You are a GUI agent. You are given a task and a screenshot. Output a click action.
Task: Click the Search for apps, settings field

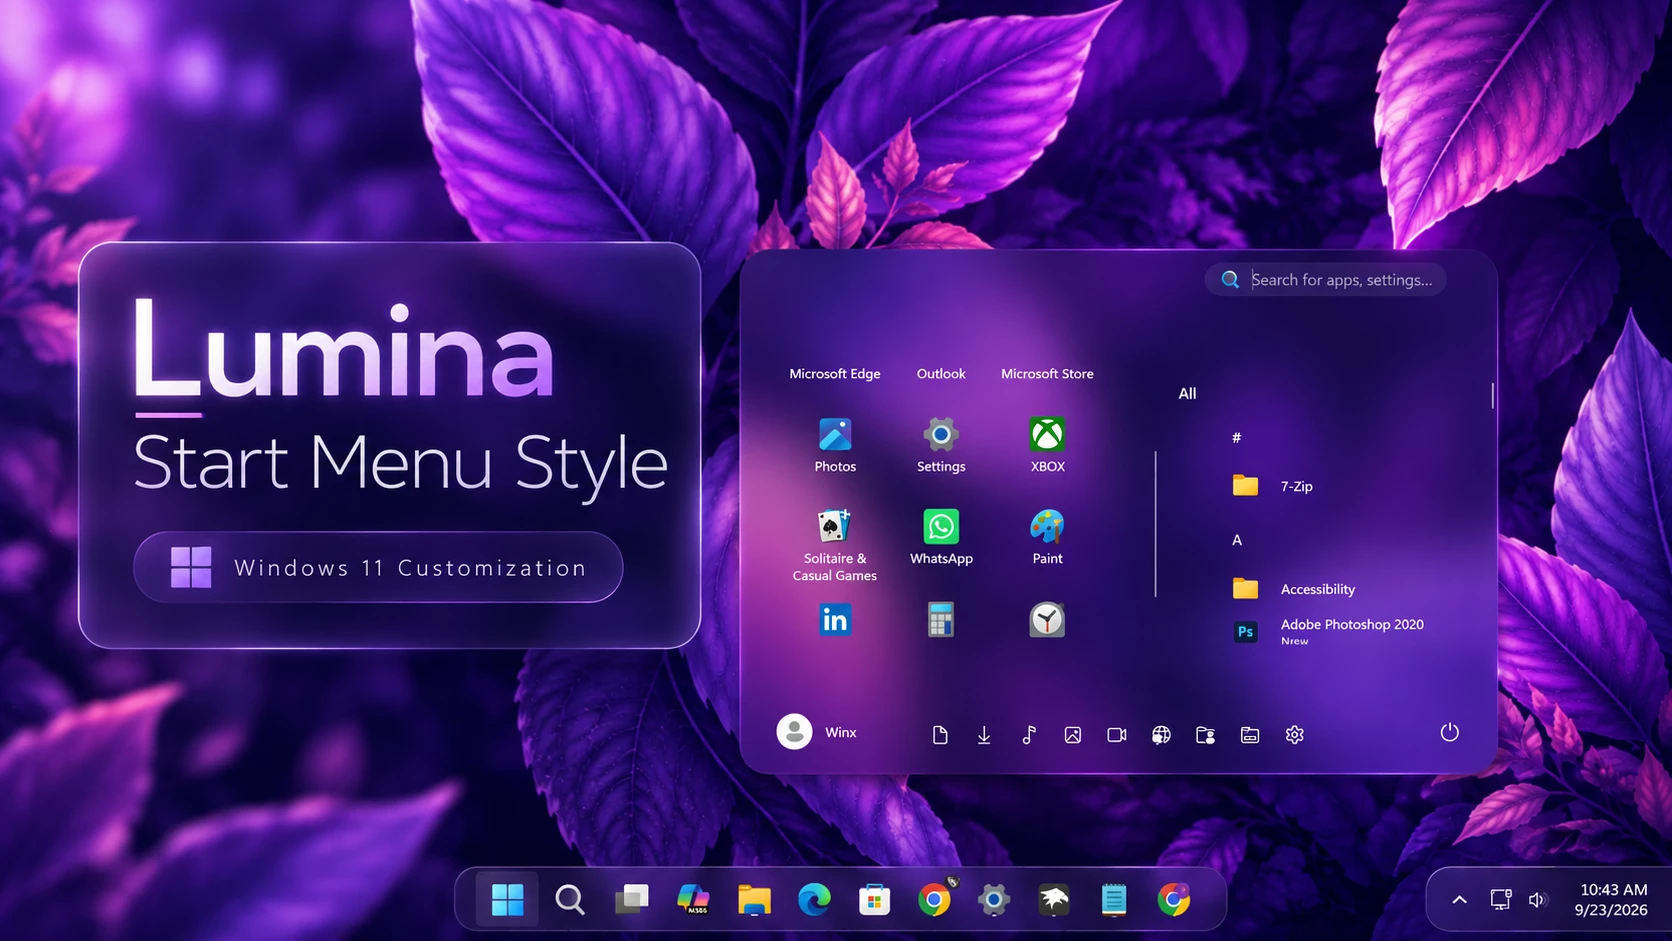pos(1326,280)
